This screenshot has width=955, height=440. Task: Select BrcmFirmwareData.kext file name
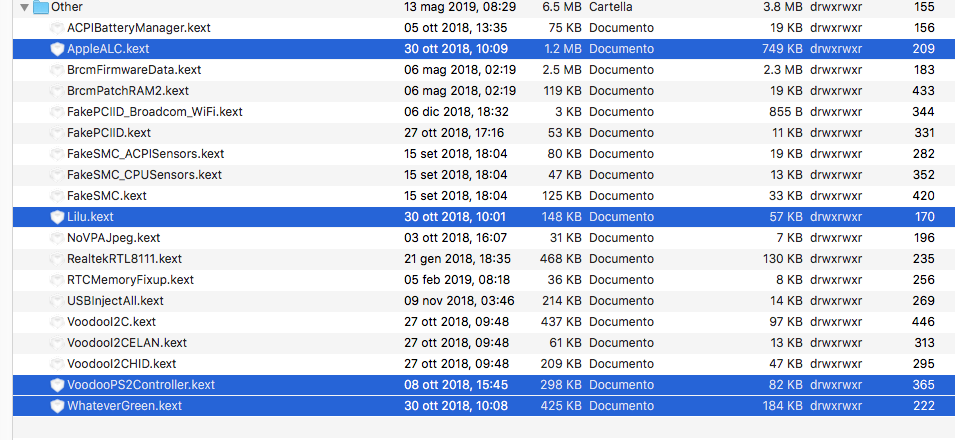click(134, 70)
